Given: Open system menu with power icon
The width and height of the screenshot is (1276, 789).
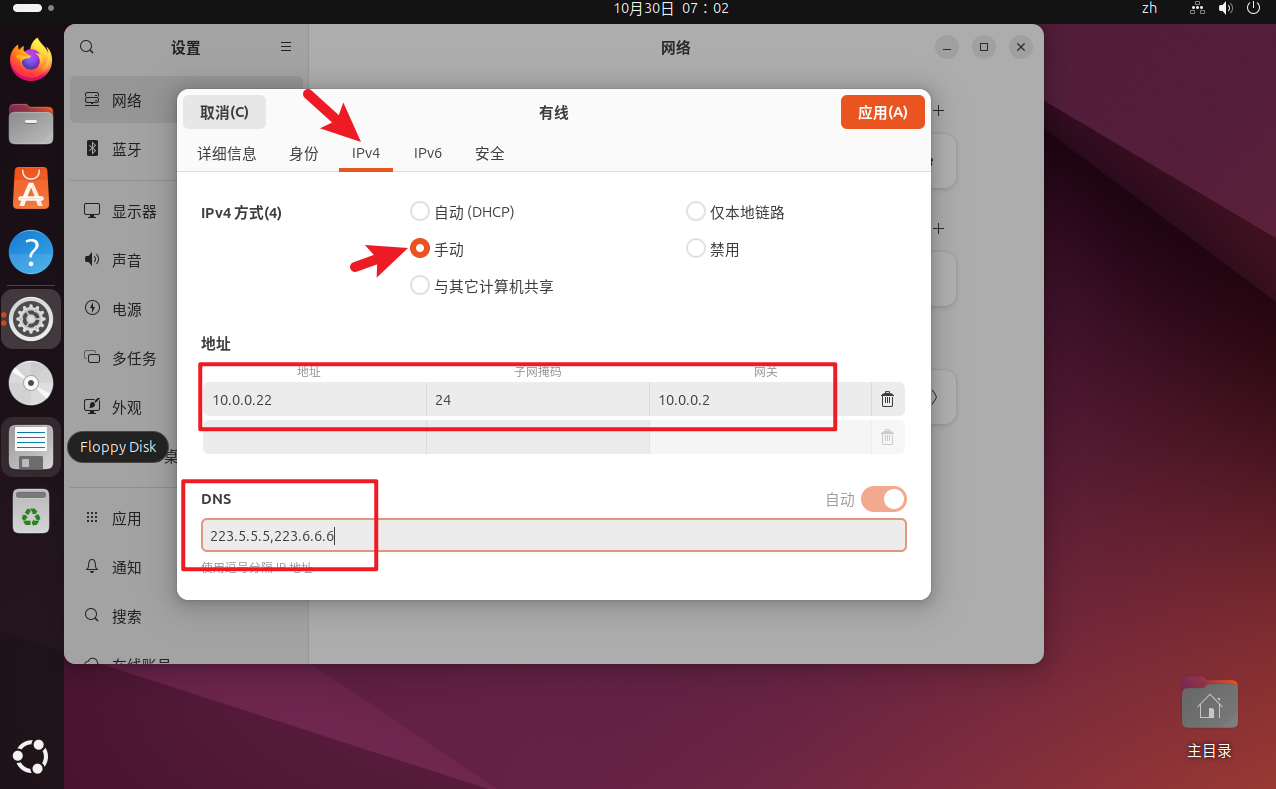Looking at the screenshot, I should pyautogui.click(x=1252, y=8).
